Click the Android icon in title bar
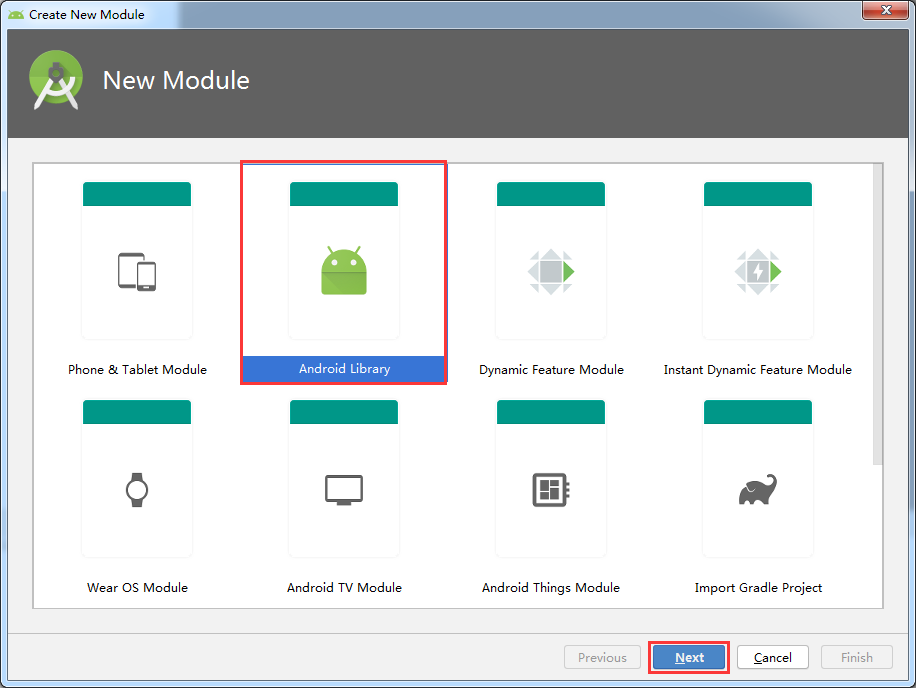 click(x=16, y=14)
